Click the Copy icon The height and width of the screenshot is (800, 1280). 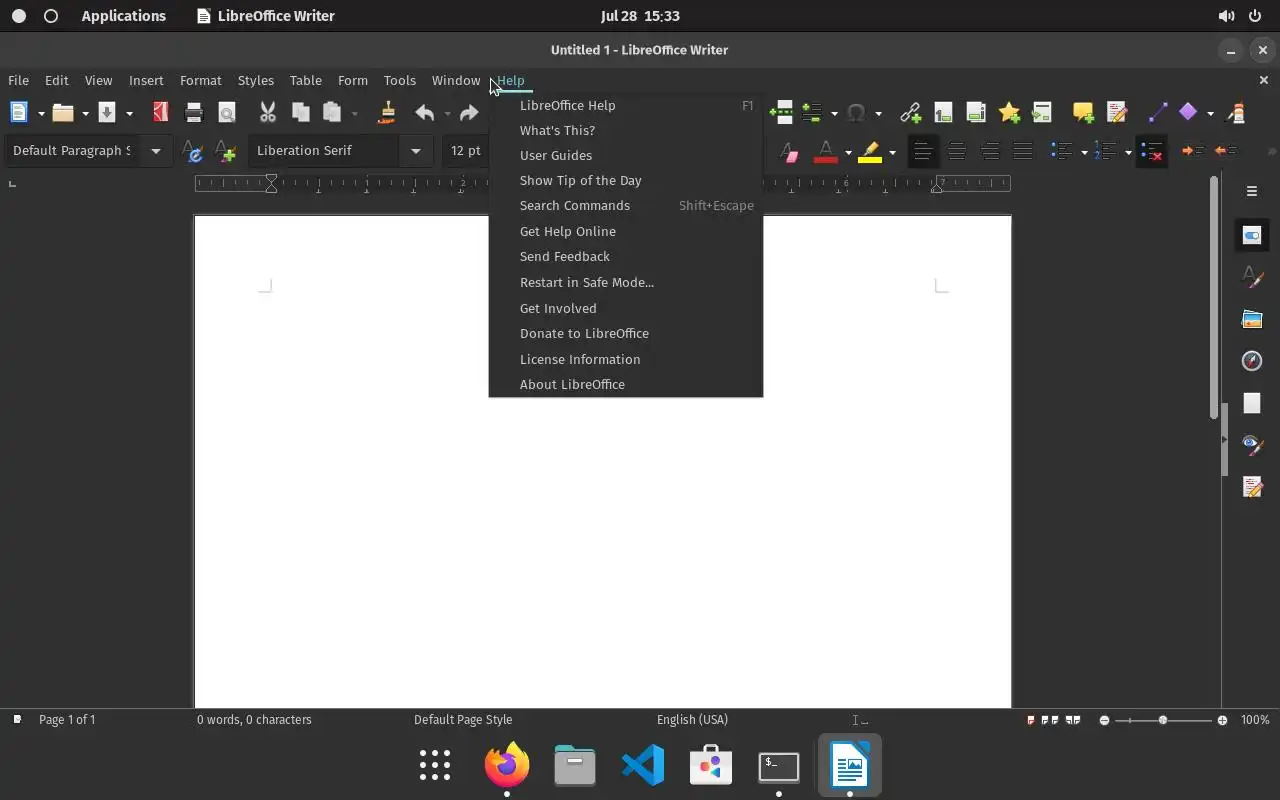tap(300, 113)
